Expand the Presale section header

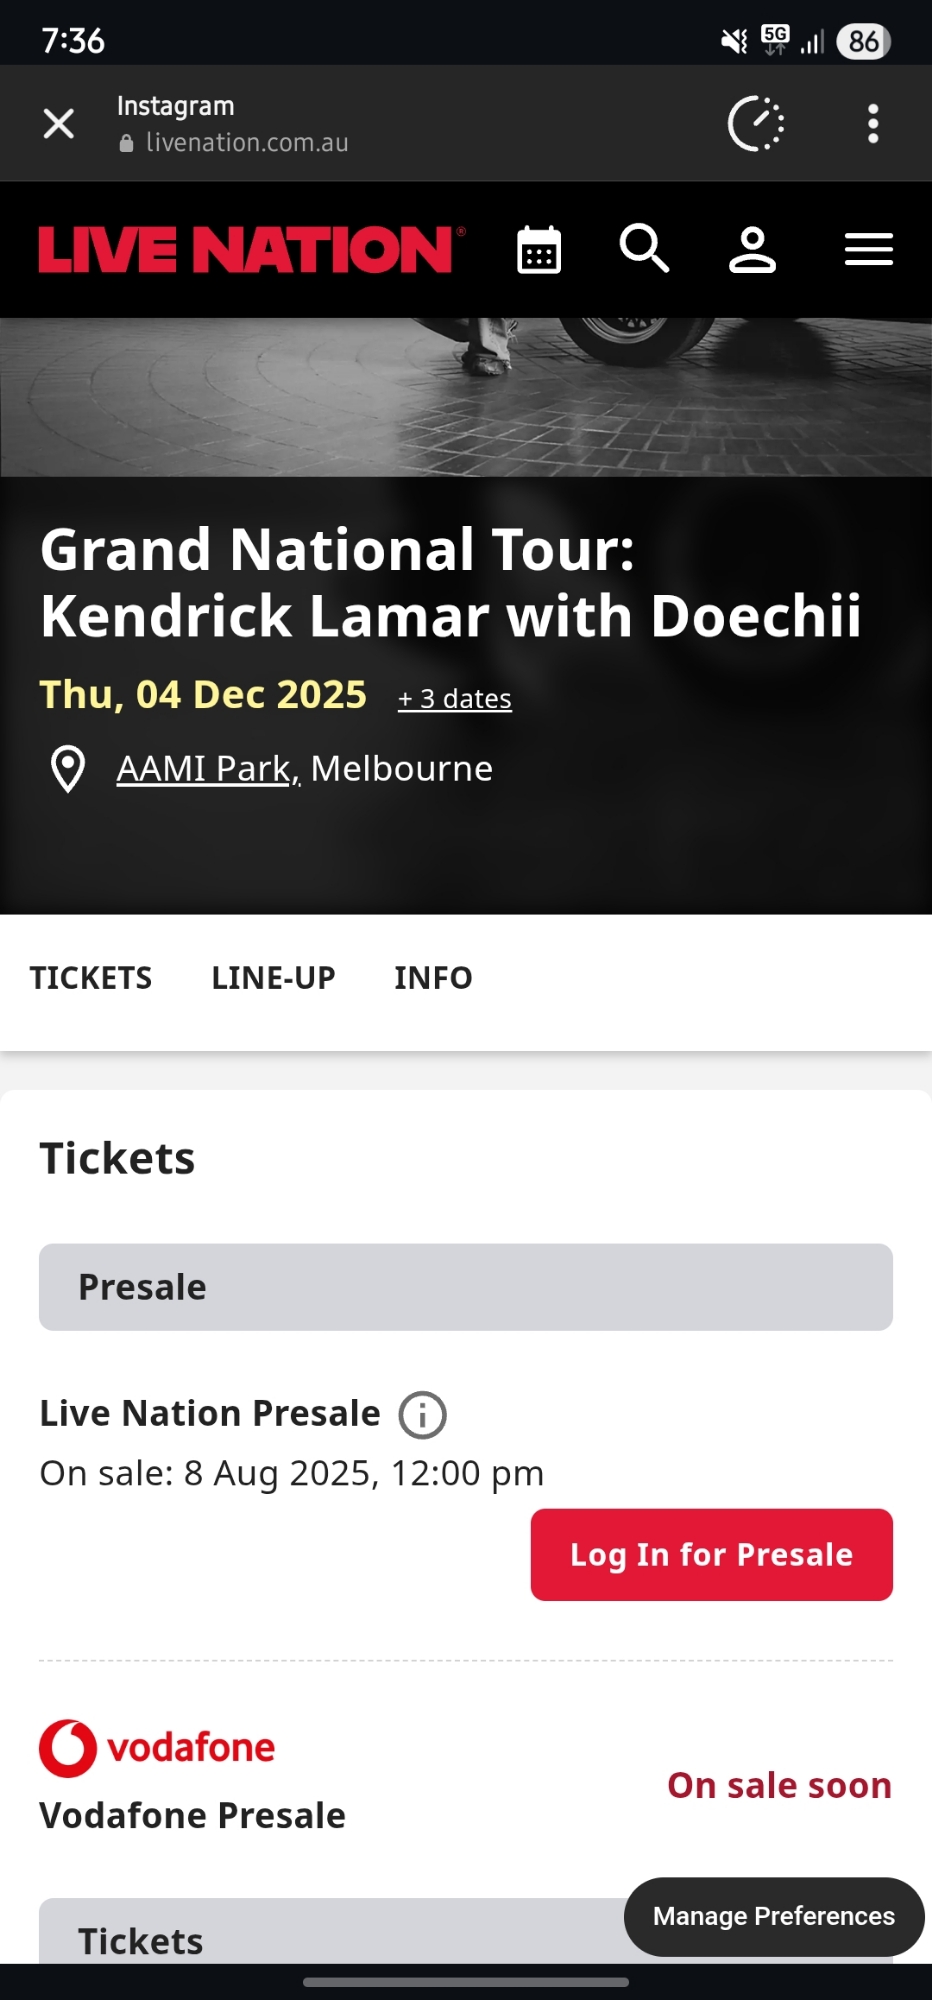click(465, 1287)
